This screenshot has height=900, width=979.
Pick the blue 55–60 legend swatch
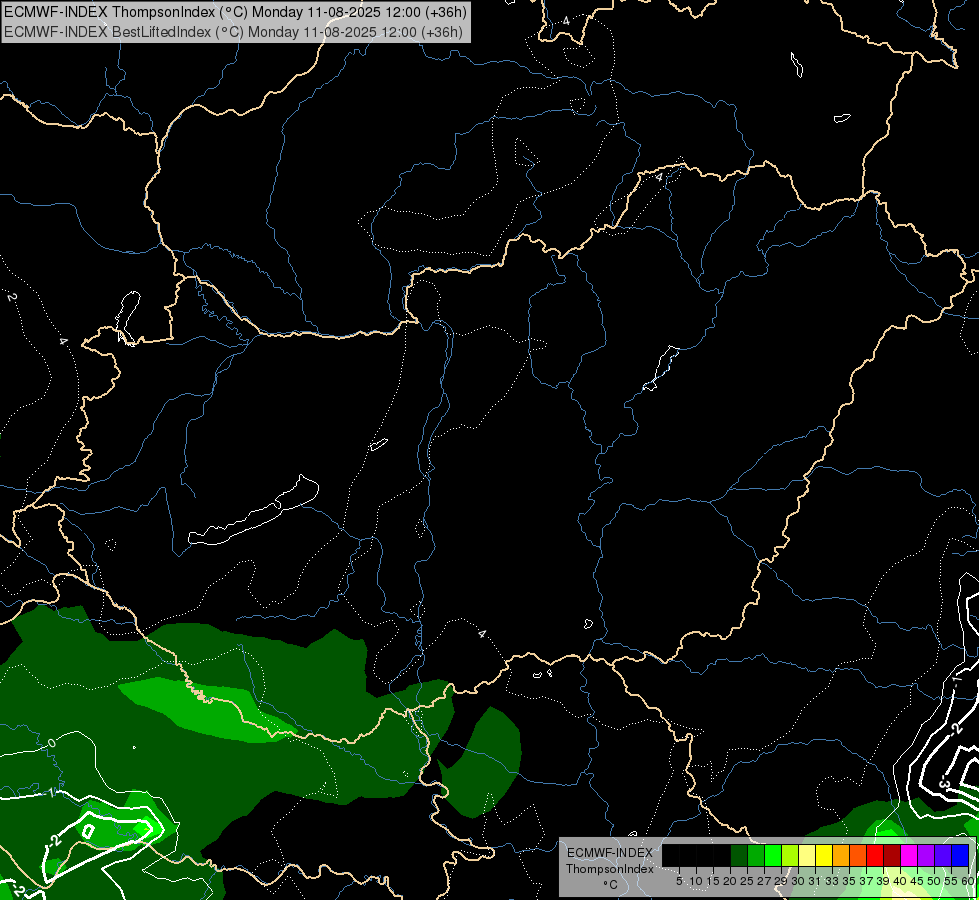coord(960,855)
